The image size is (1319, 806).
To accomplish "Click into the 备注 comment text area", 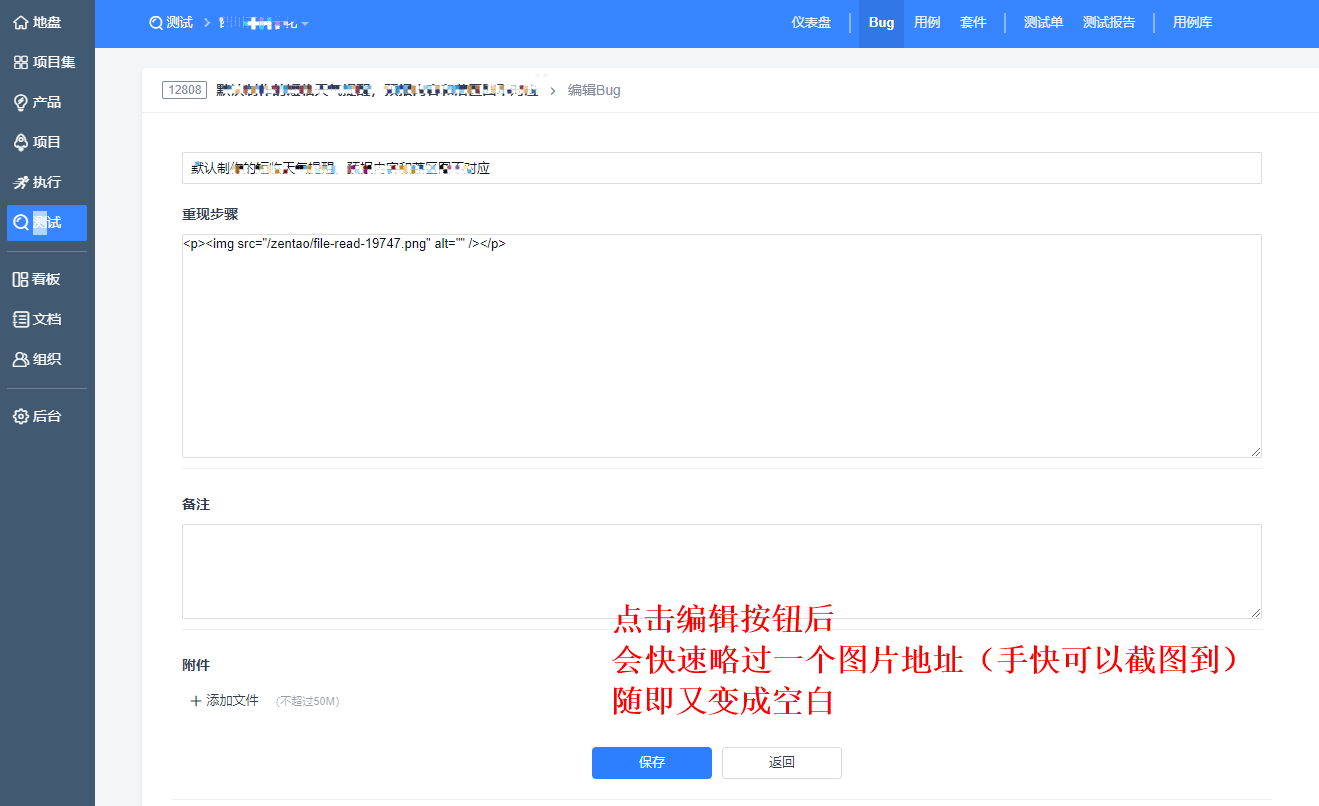I will point(721,571).
